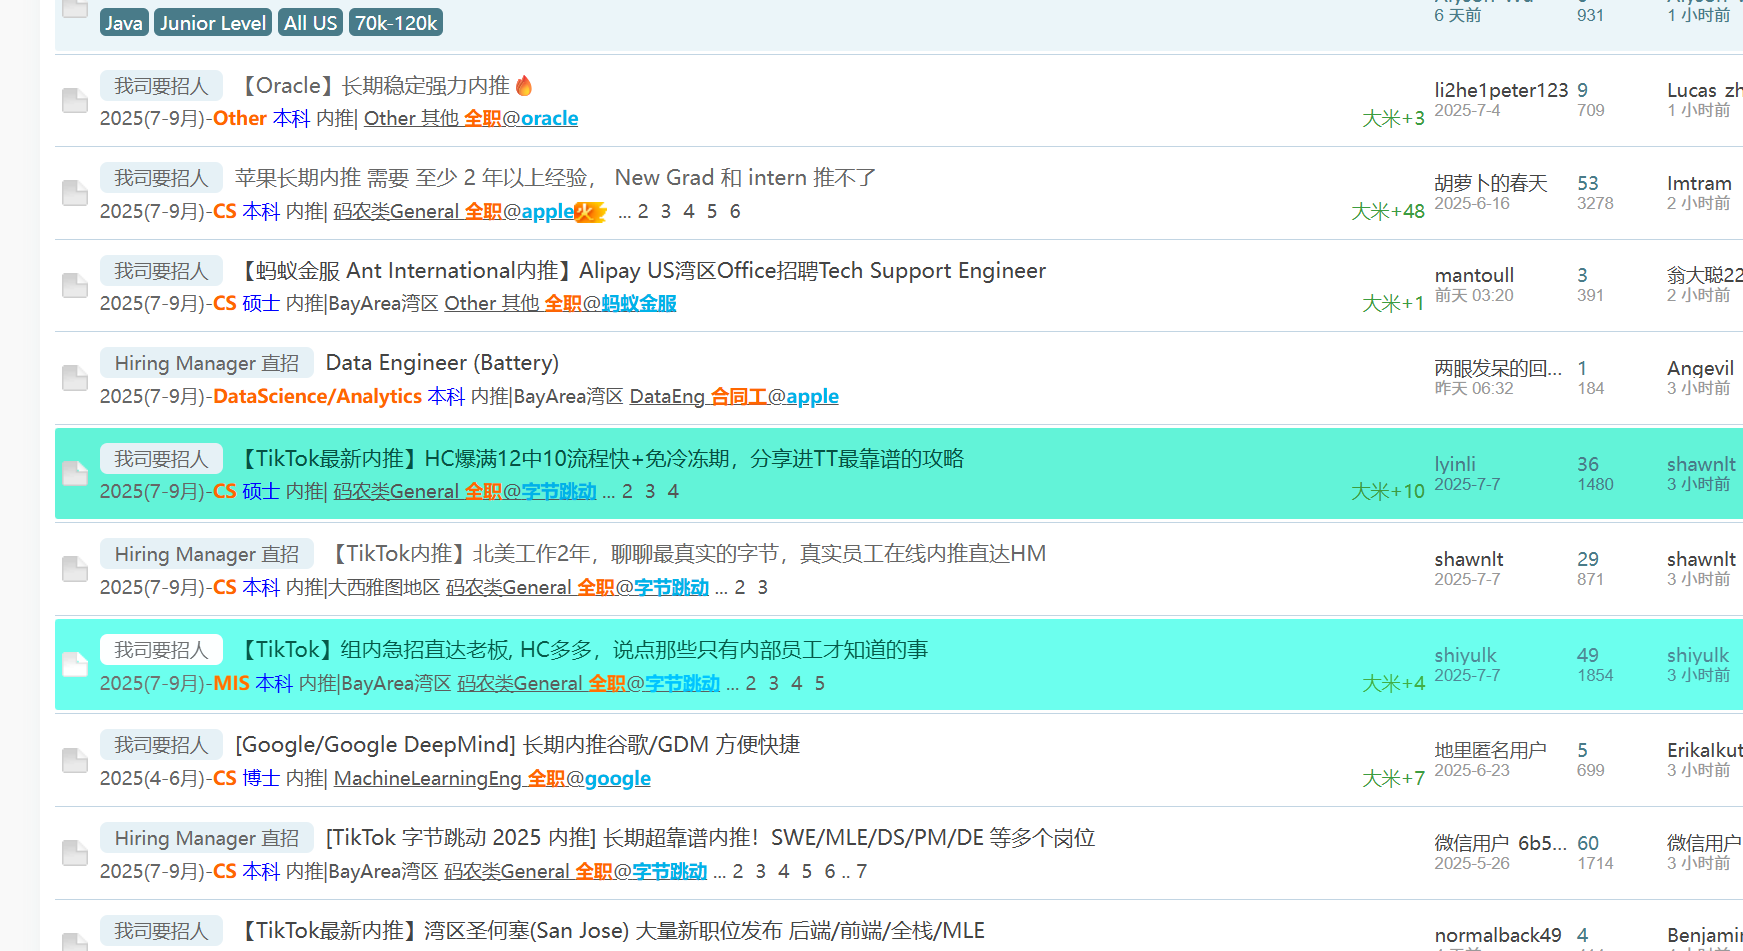The image size is (1743, 951).
Task: Click reply count 53 on the Apple thread
Action: [x=1588, y=183]
